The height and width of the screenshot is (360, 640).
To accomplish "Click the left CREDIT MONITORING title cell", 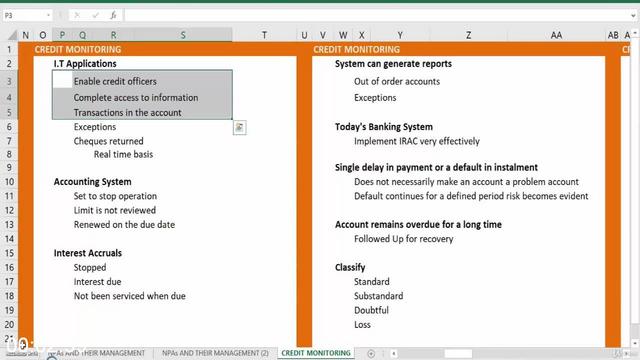I will (x=78, y=49).
